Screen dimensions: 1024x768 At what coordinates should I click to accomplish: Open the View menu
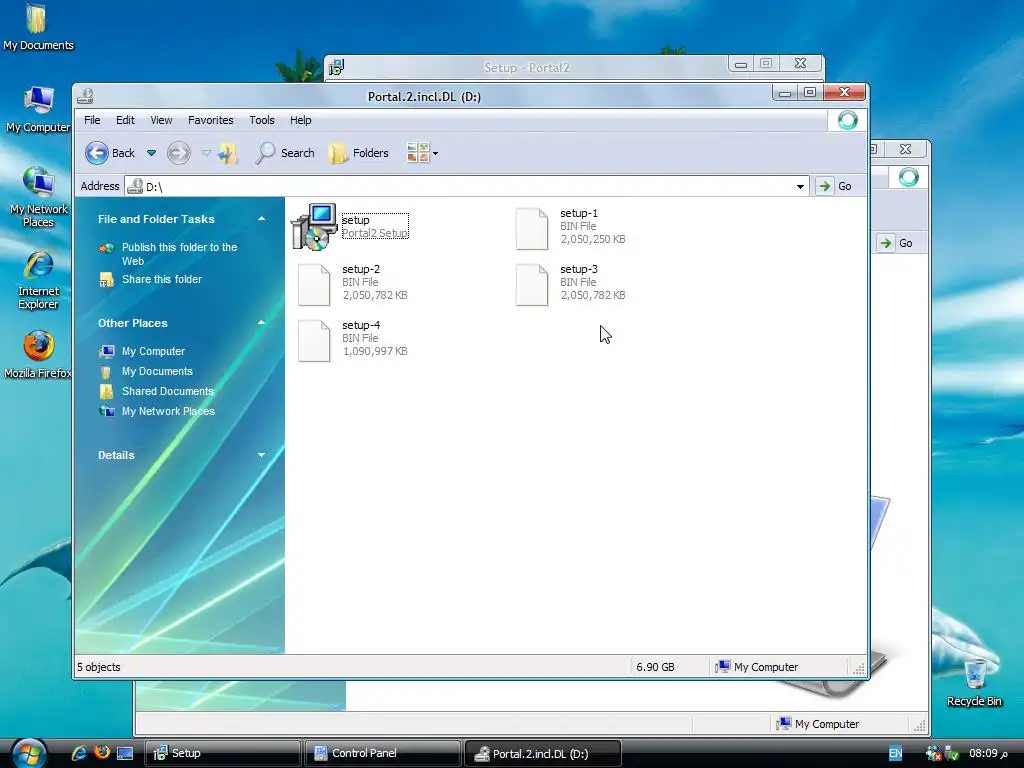point(161,120)
